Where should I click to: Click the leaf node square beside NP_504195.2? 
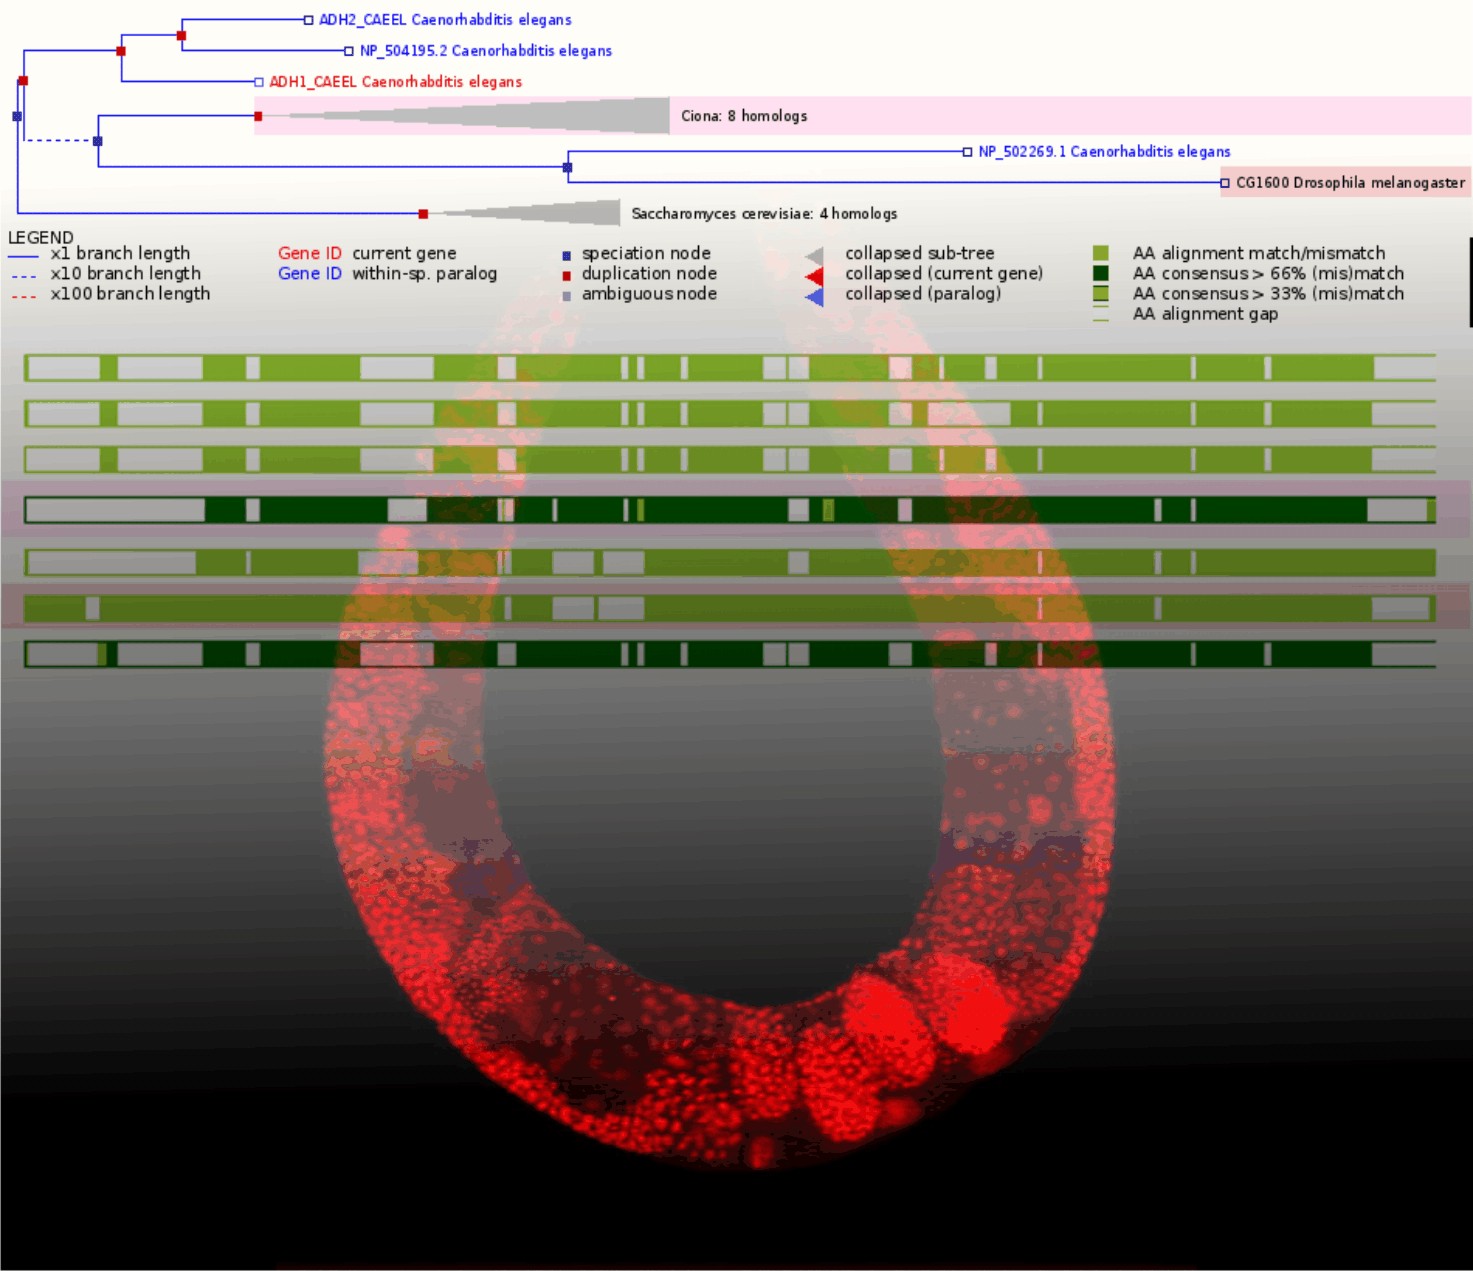coord(349,51)
